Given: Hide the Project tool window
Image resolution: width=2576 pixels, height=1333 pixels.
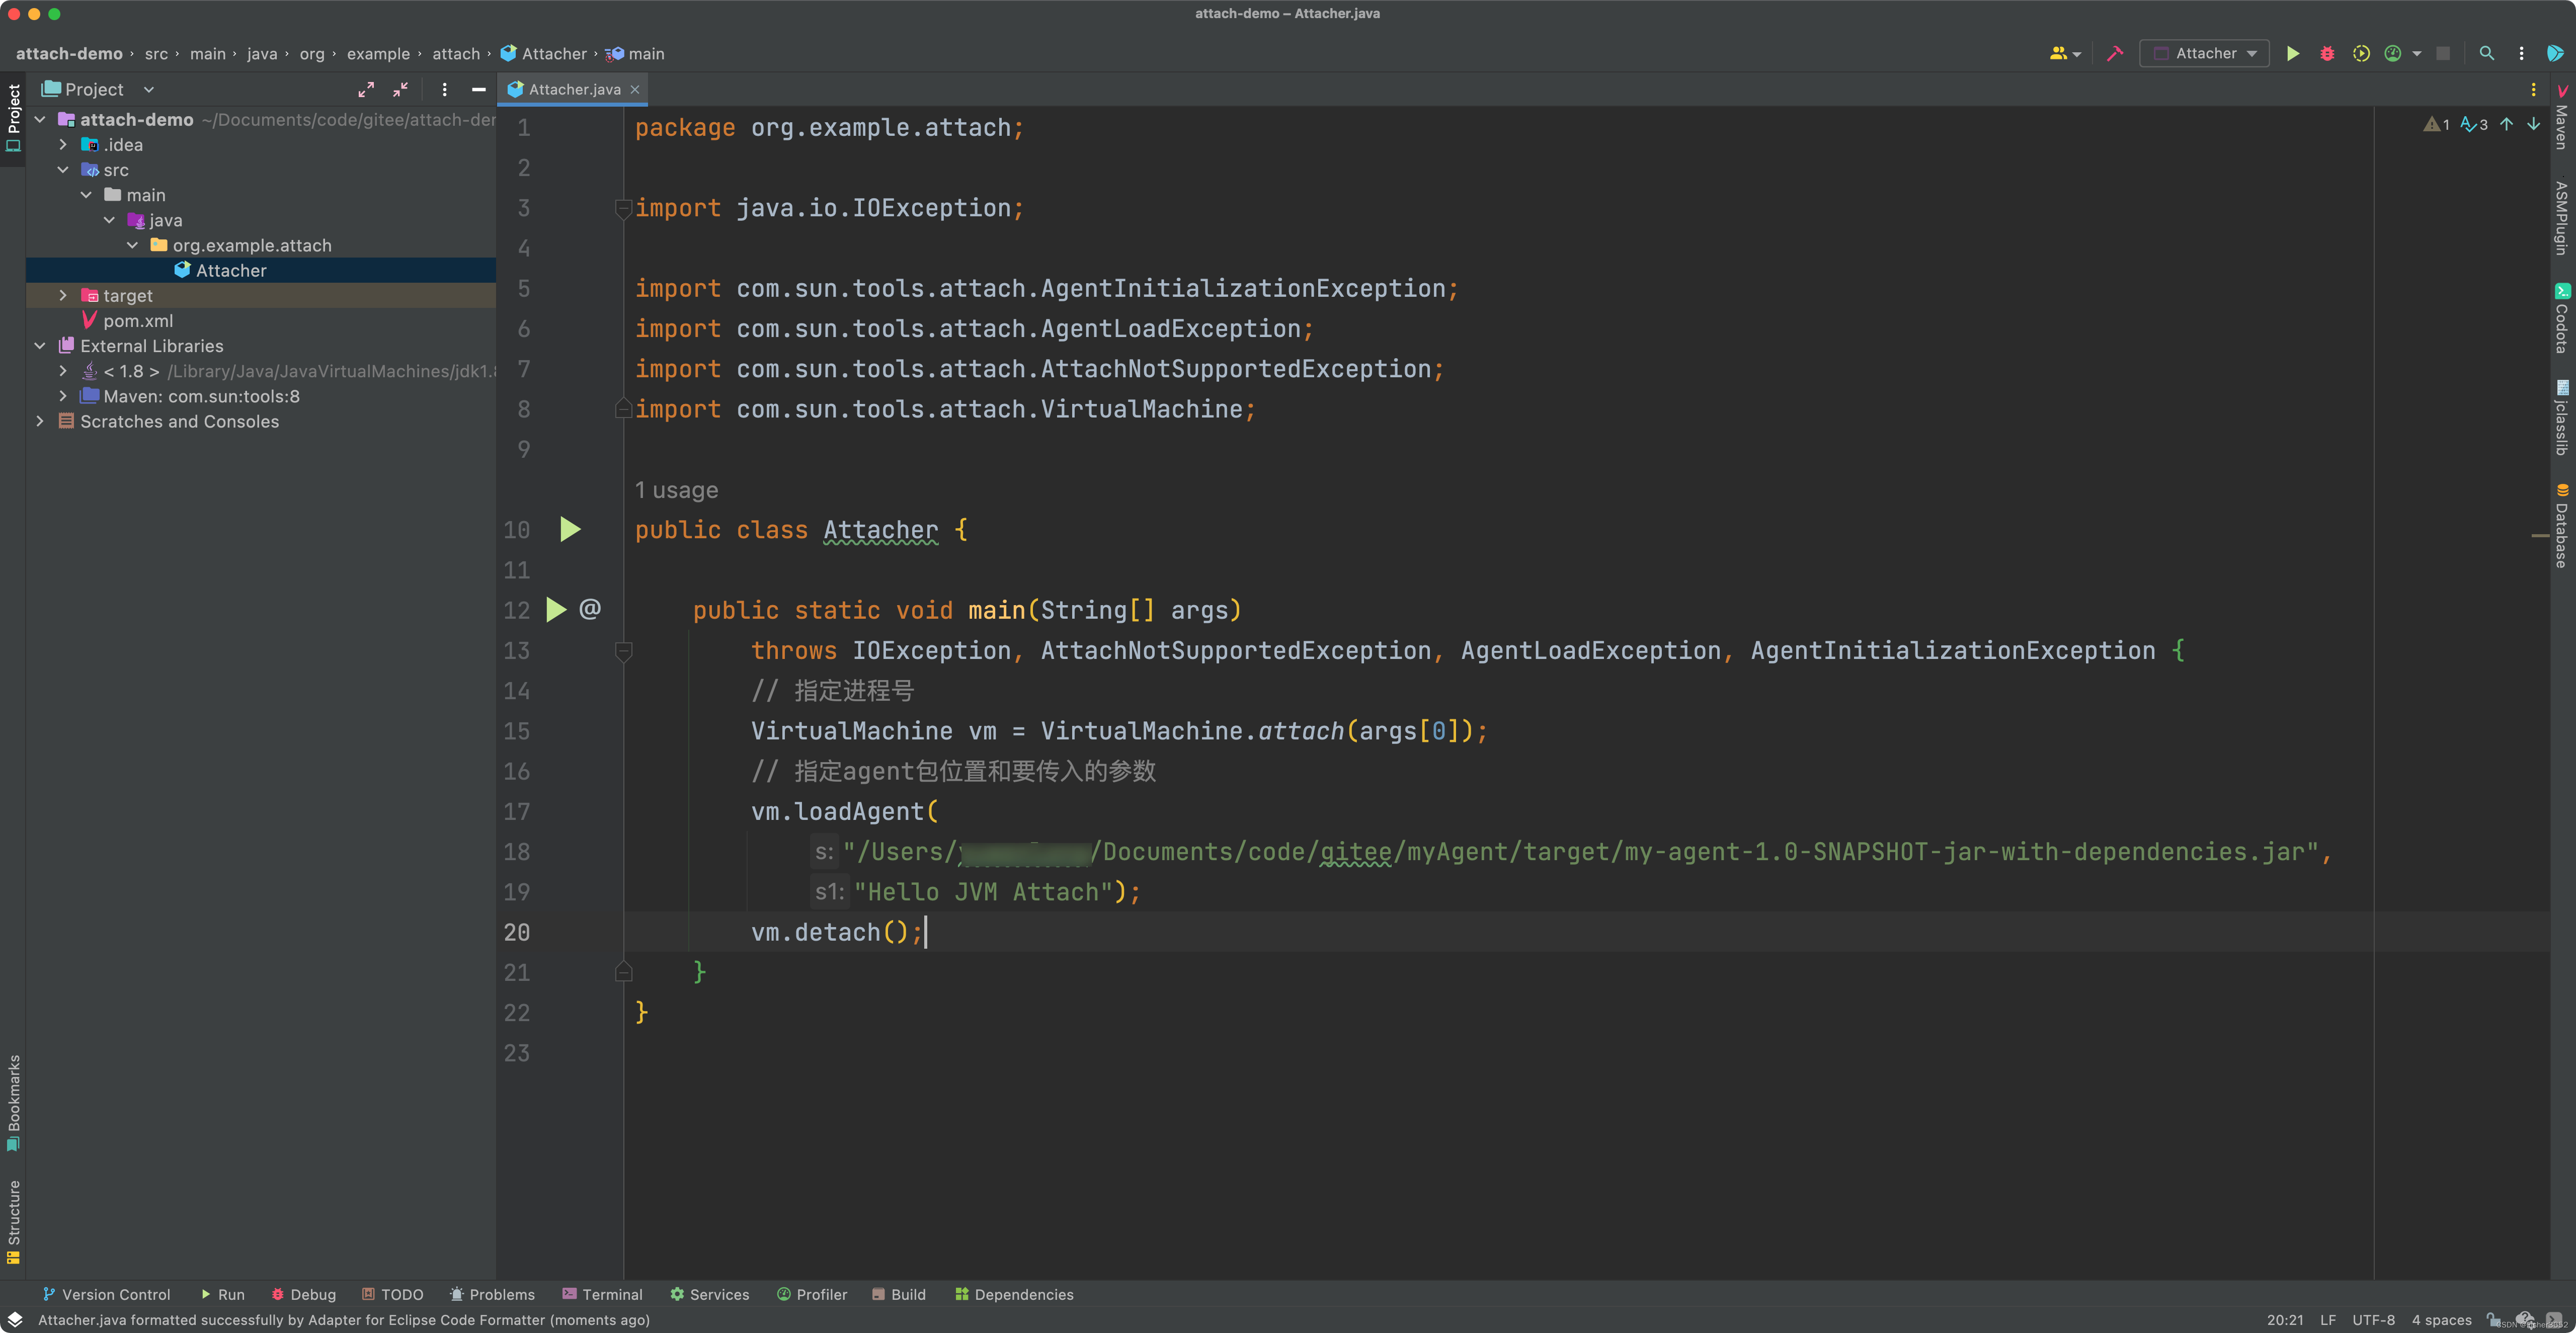Looking at the screenshot, I should point(479,90).
